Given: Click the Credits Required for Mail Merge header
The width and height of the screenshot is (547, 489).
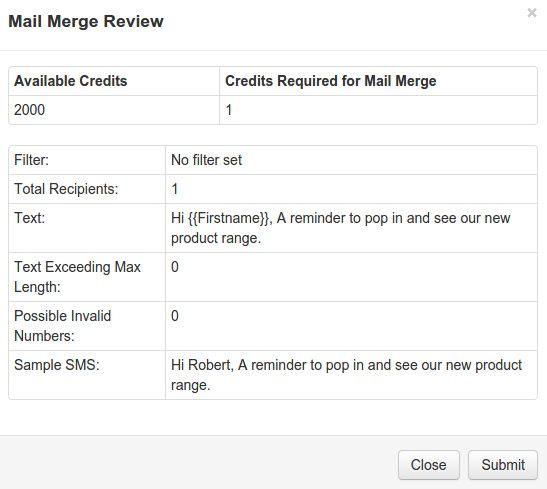Looking at the screenshot, I should [330, 81].
